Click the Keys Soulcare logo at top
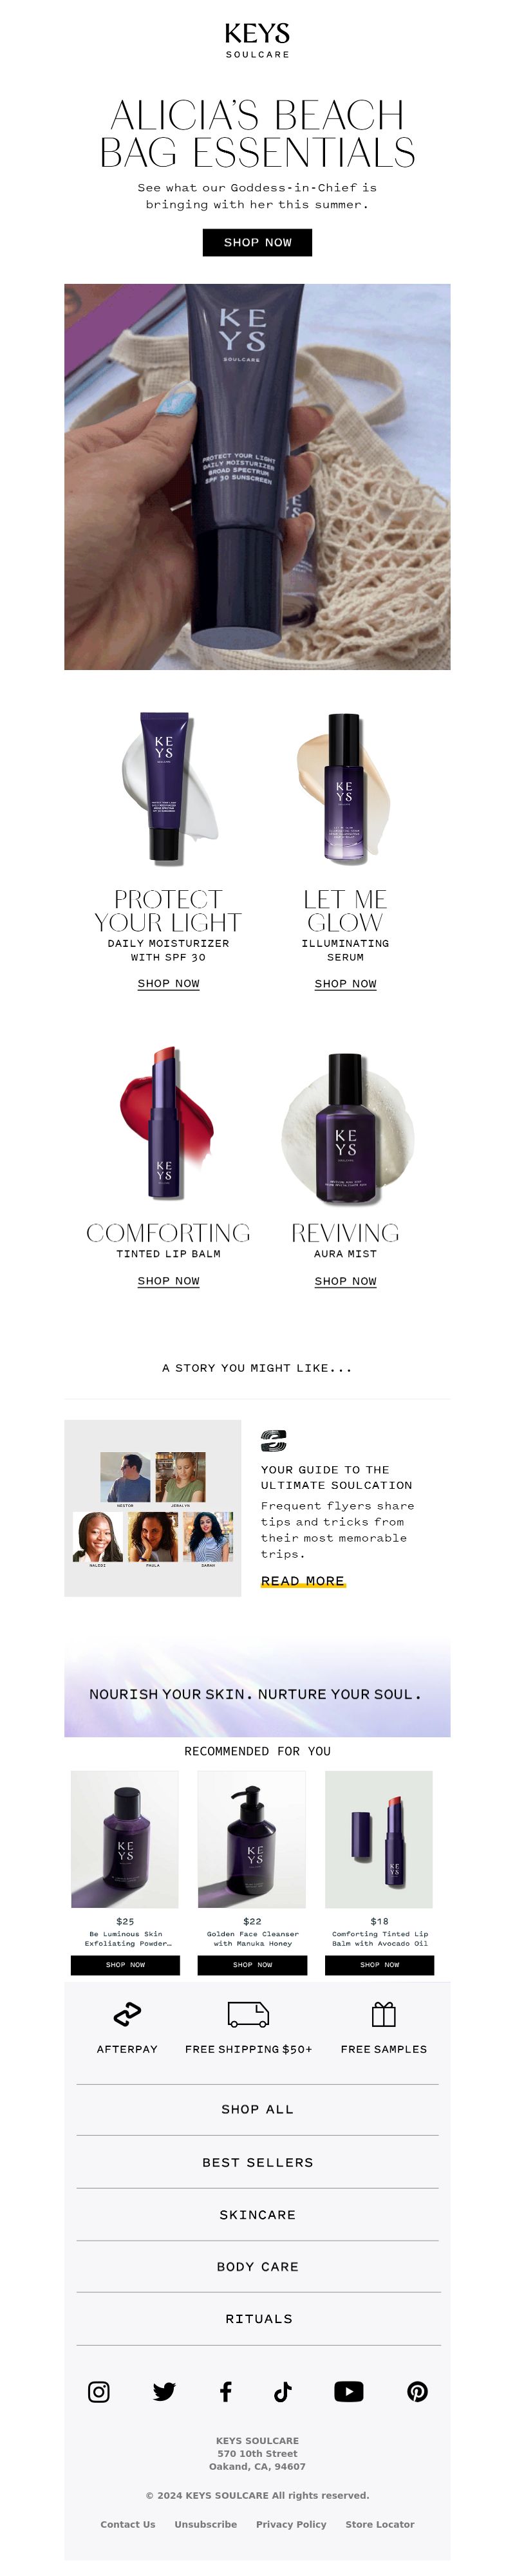 coord(257,41)
